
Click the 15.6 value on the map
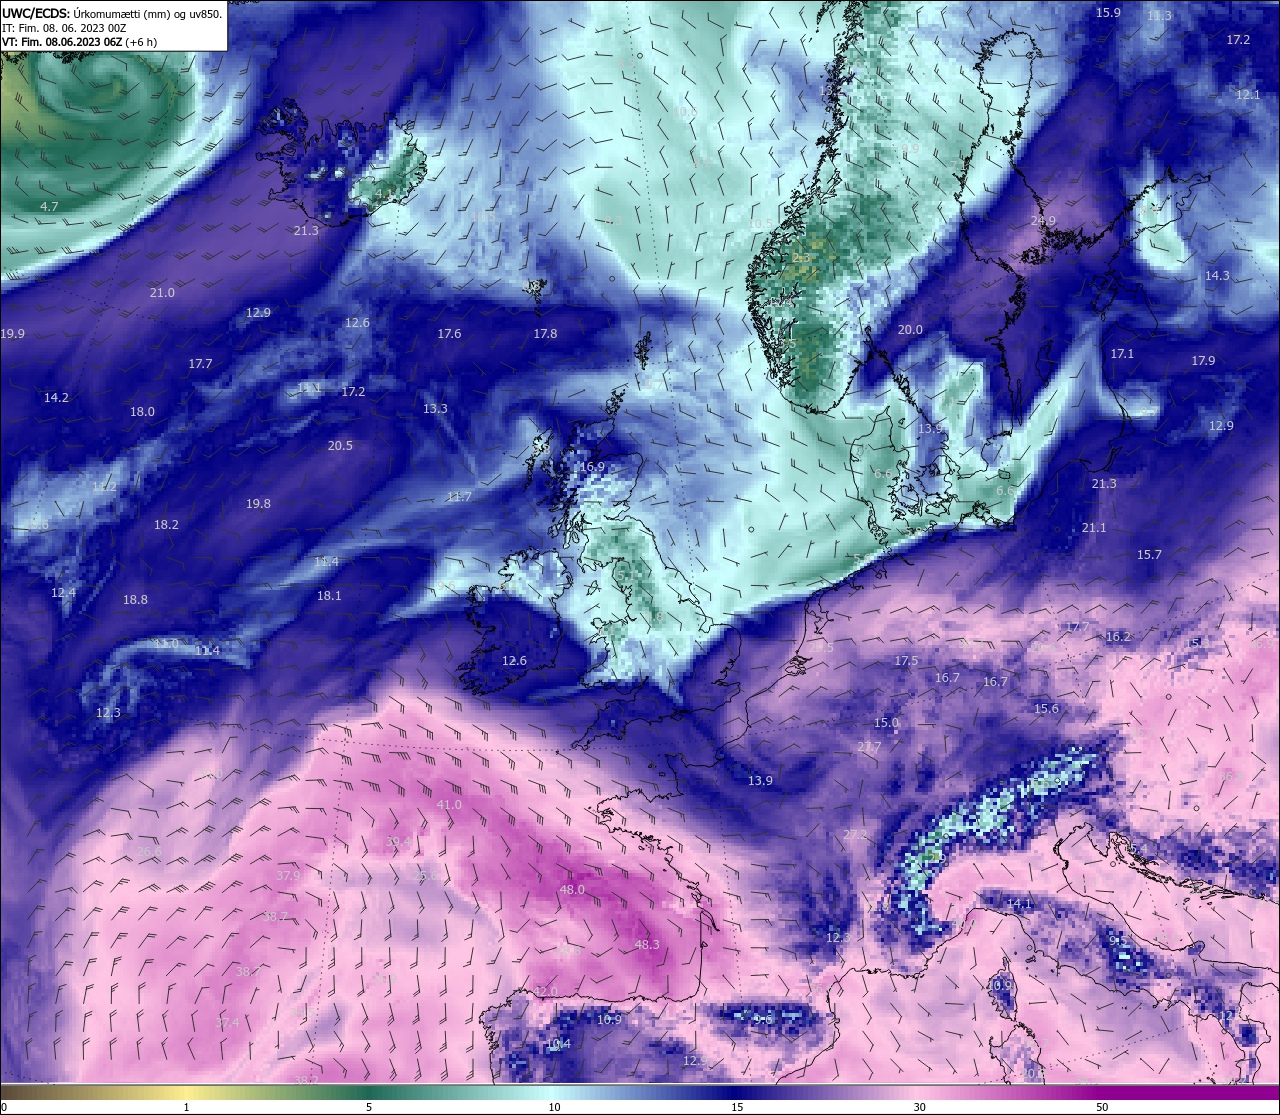(1046, 709)
